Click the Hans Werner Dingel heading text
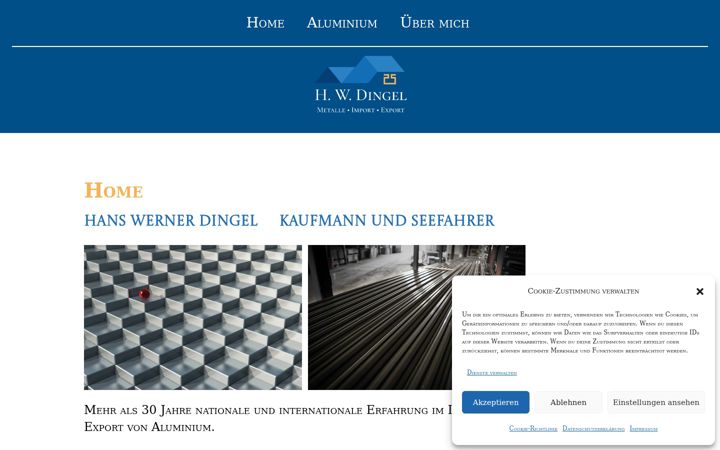 (x=171, y=220)
